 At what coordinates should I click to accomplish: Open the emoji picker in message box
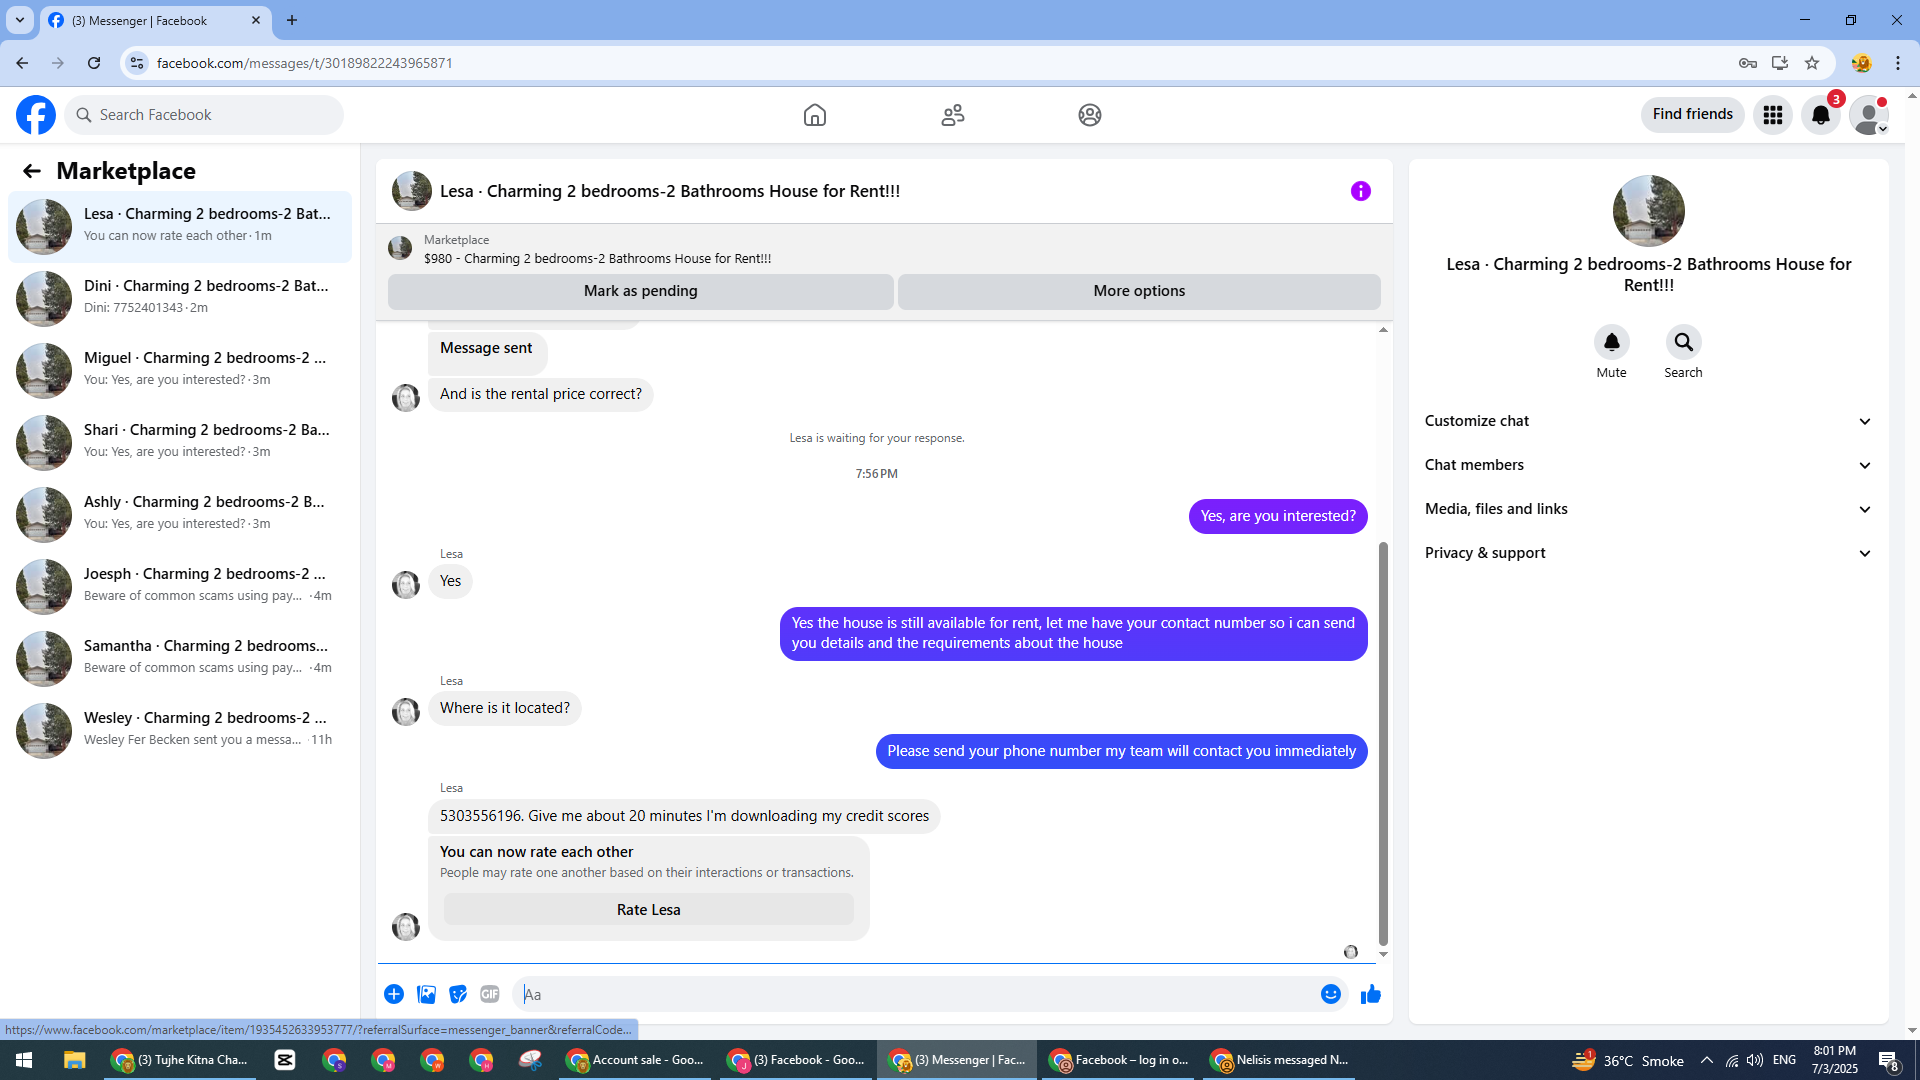(1330, 994)
